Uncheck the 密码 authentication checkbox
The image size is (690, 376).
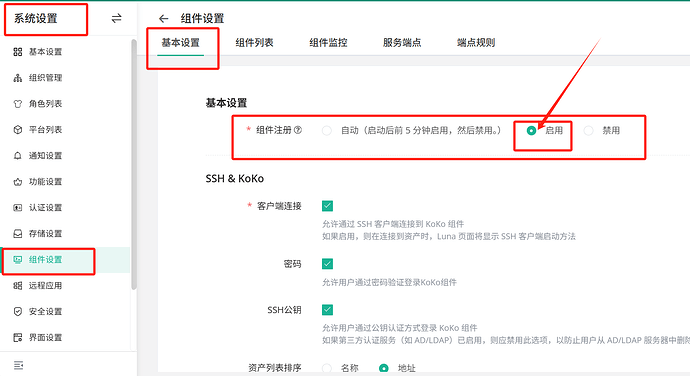click(327, 264)
